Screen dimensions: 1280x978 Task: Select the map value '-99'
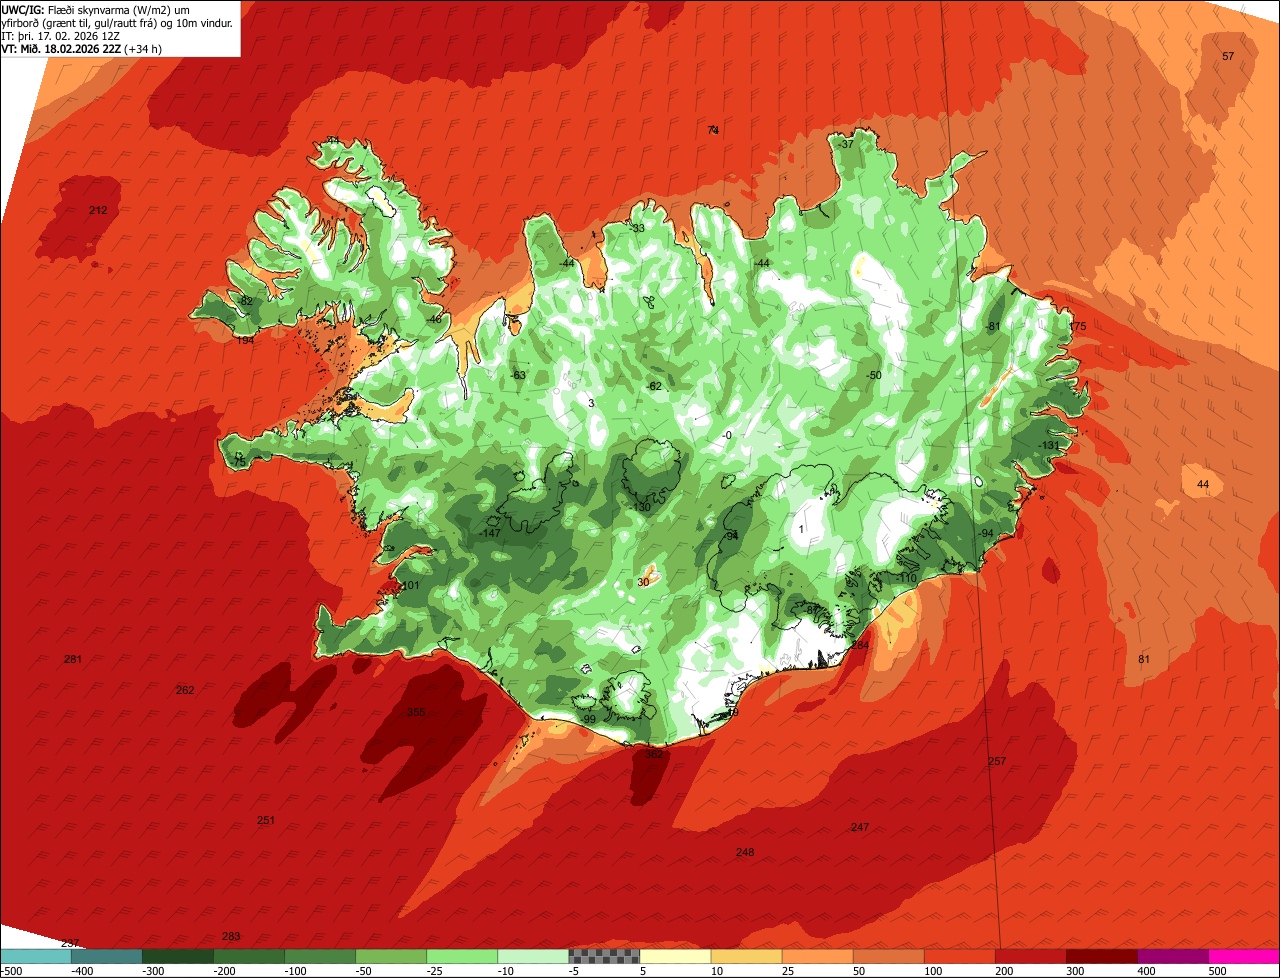point(588,720)
